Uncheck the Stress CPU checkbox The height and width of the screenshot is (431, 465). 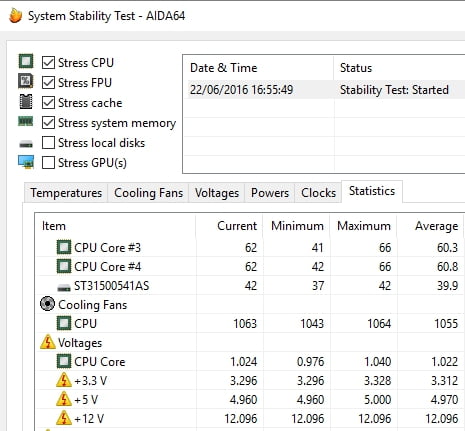(49, 63)
